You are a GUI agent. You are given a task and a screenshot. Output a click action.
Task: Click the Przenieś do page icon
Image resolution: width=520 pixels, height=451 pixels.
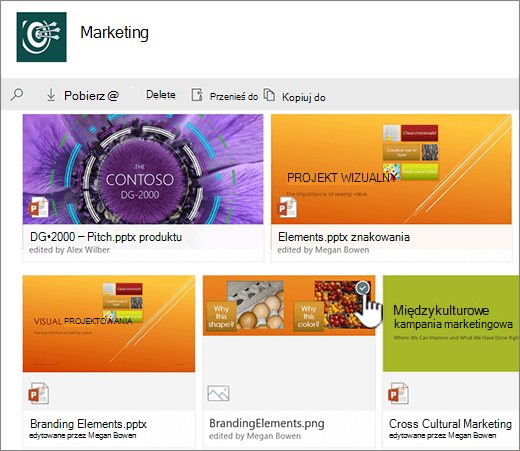197,95
